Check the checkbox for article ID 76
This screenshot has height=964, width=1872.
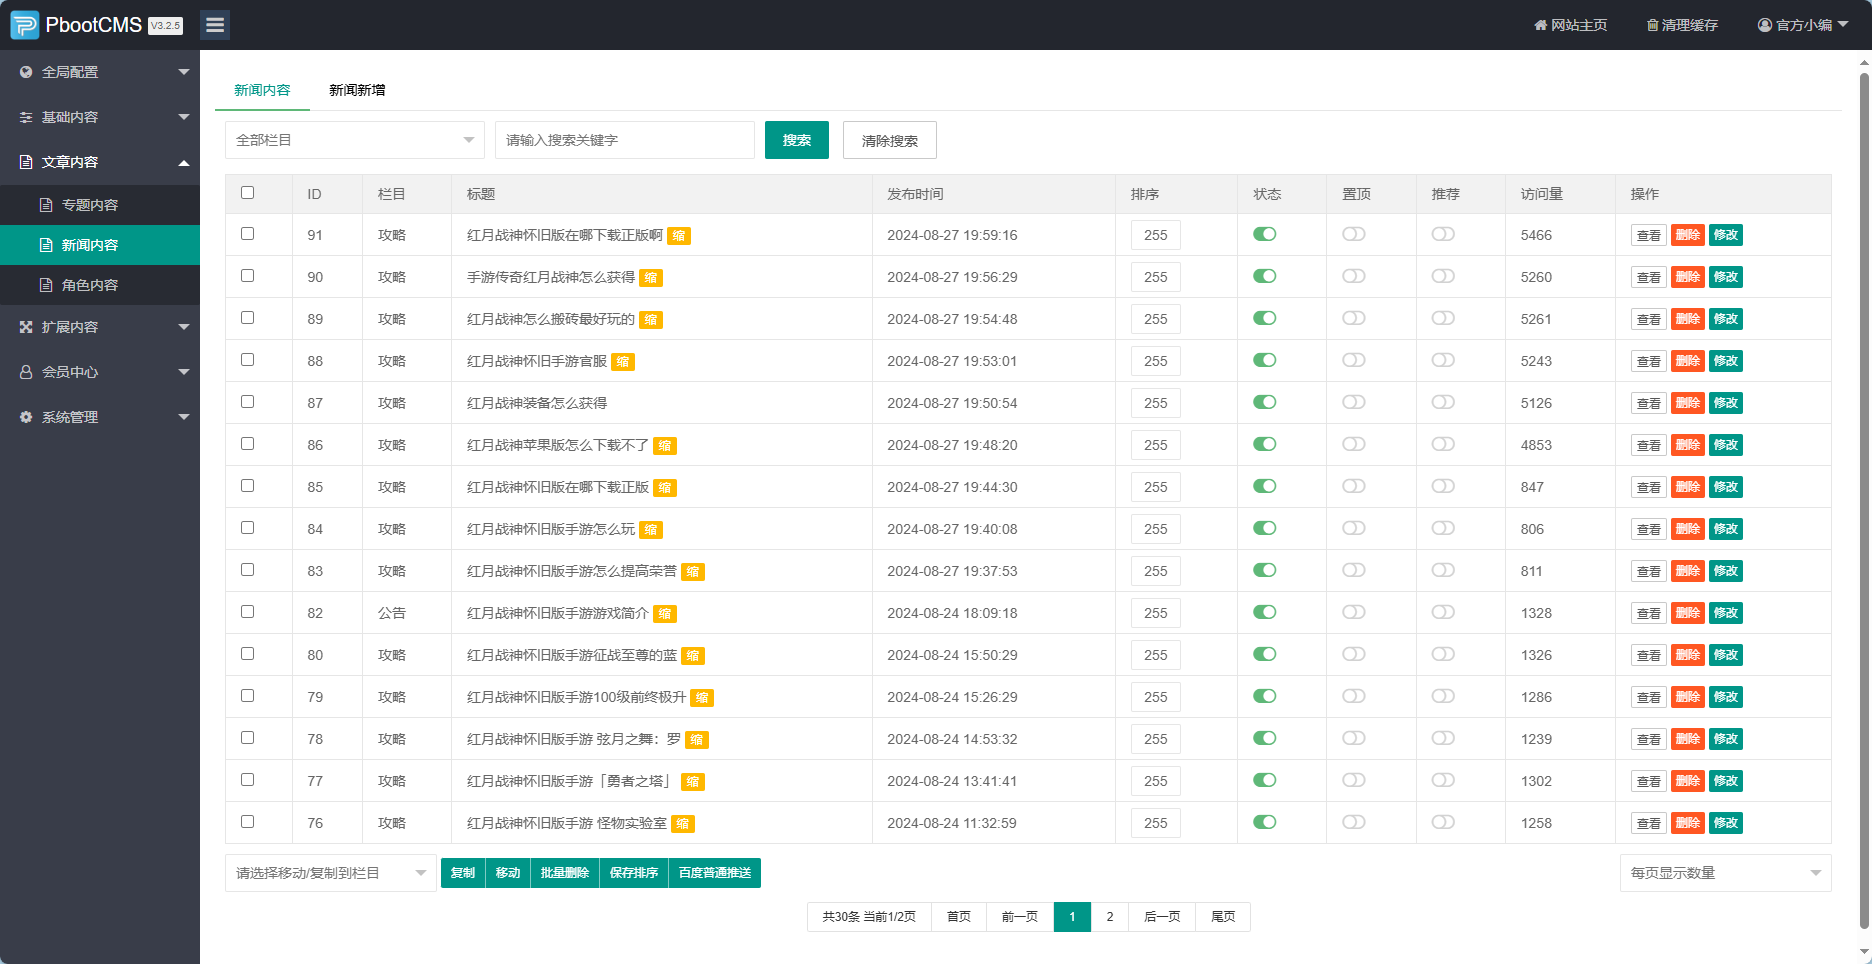(248, 822)
